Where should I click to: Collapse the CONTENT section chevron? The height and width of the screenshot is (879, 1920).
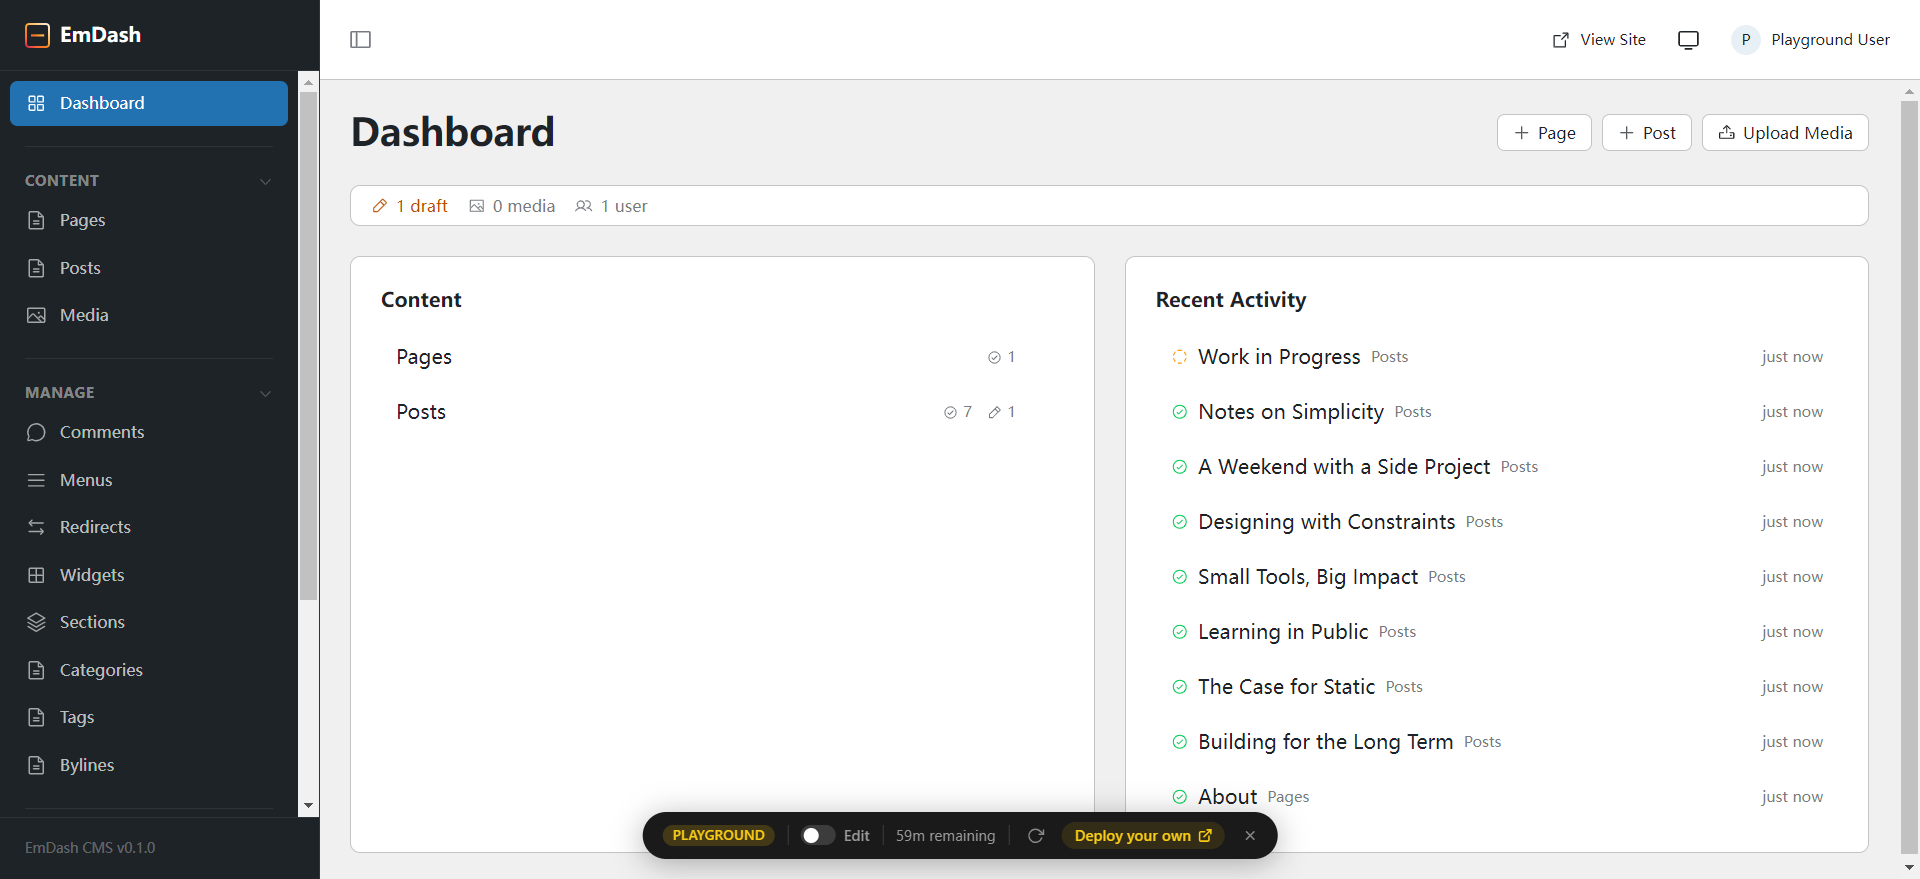265,181
